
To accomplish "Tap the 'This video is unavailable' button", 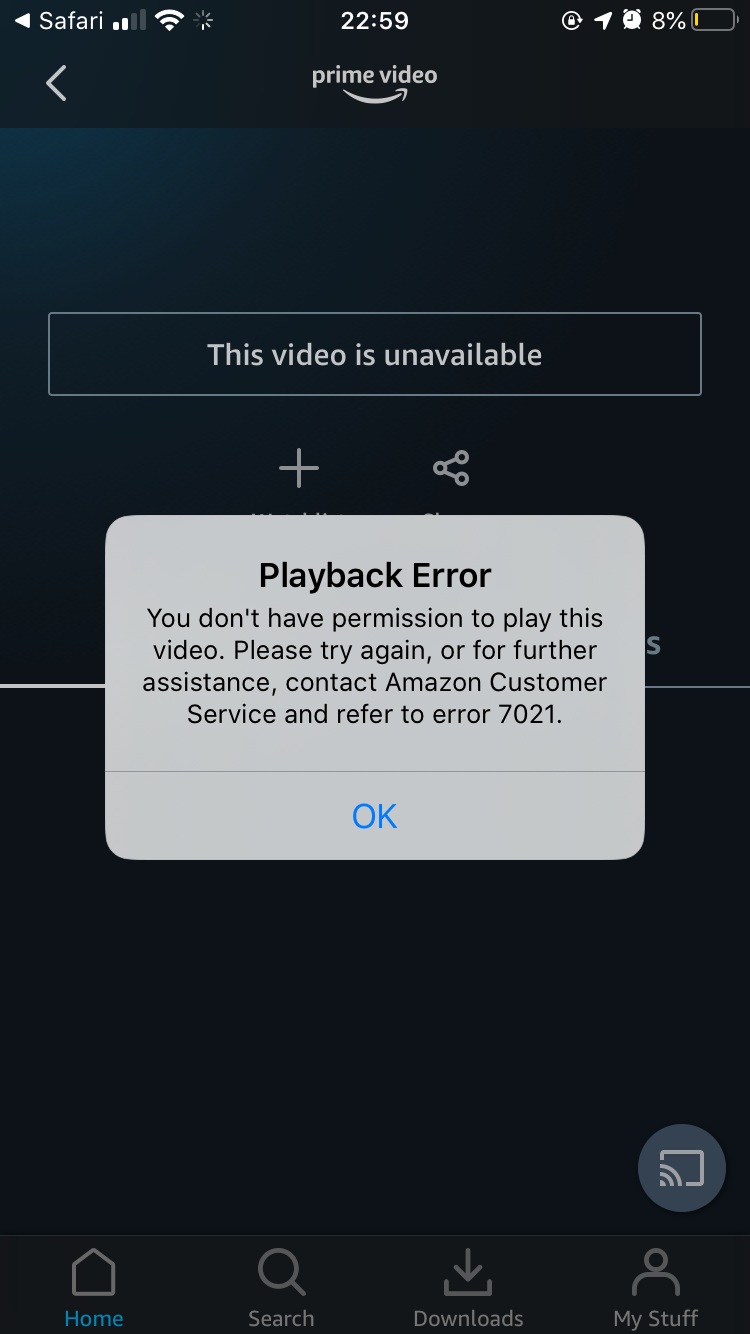I will [375, 354].
